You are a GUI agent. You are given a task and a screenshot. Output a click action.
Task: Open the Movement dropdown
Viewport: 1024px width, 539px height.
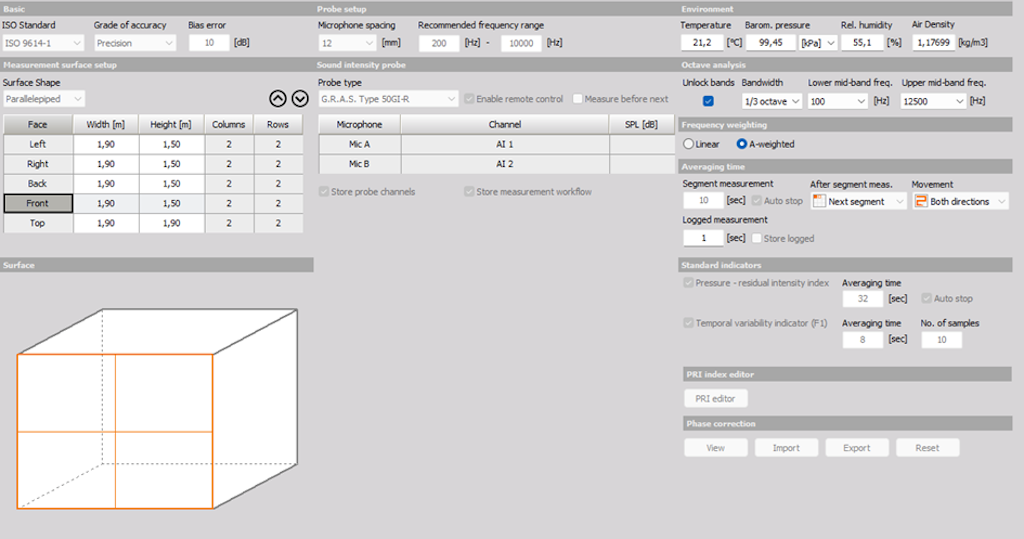click(x=961, y=201)
